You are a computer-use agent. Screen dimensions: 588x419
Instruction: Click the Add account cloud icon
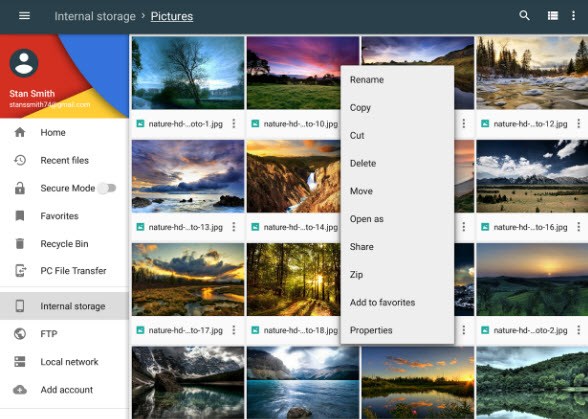click(20, 390)
